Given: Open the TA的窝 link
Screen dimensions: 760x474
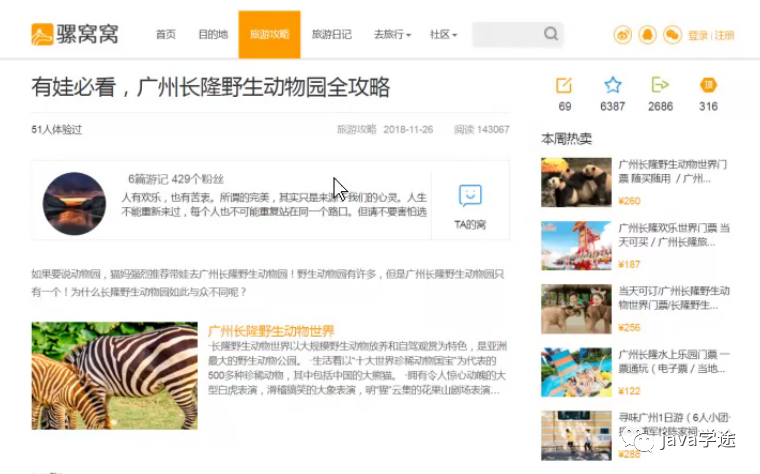Looking at the screenshot, I should pyautogui.click(x=470, y=225).
